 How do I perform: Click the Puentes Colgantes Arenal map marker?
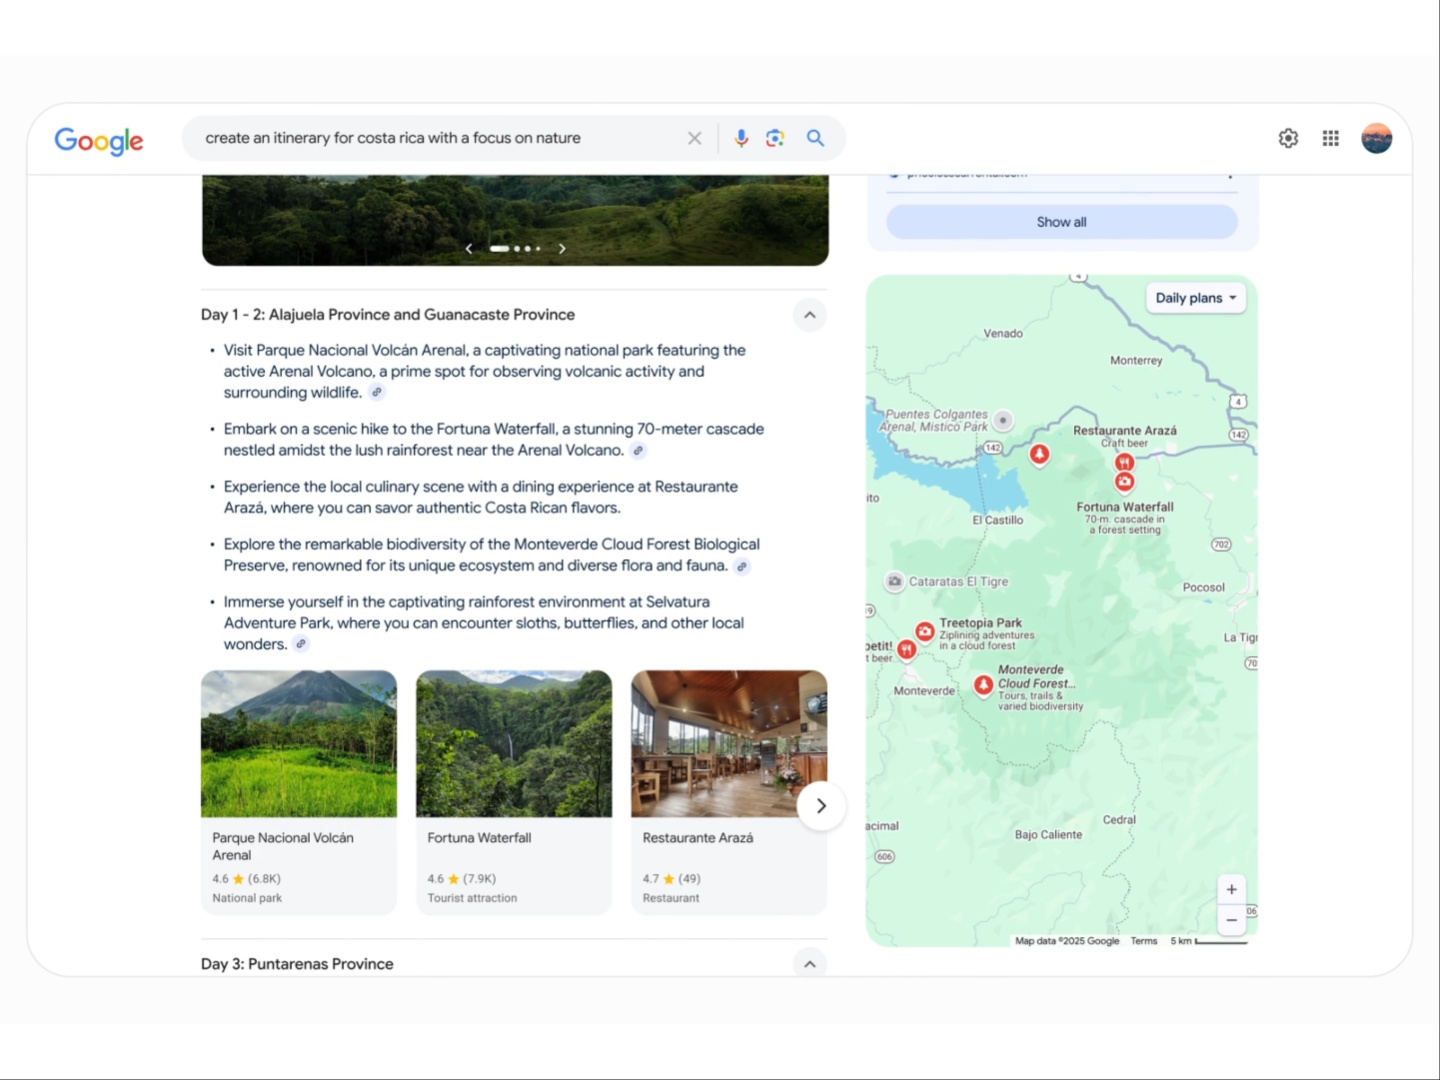pyautogui.click(x=1003, y=420)
